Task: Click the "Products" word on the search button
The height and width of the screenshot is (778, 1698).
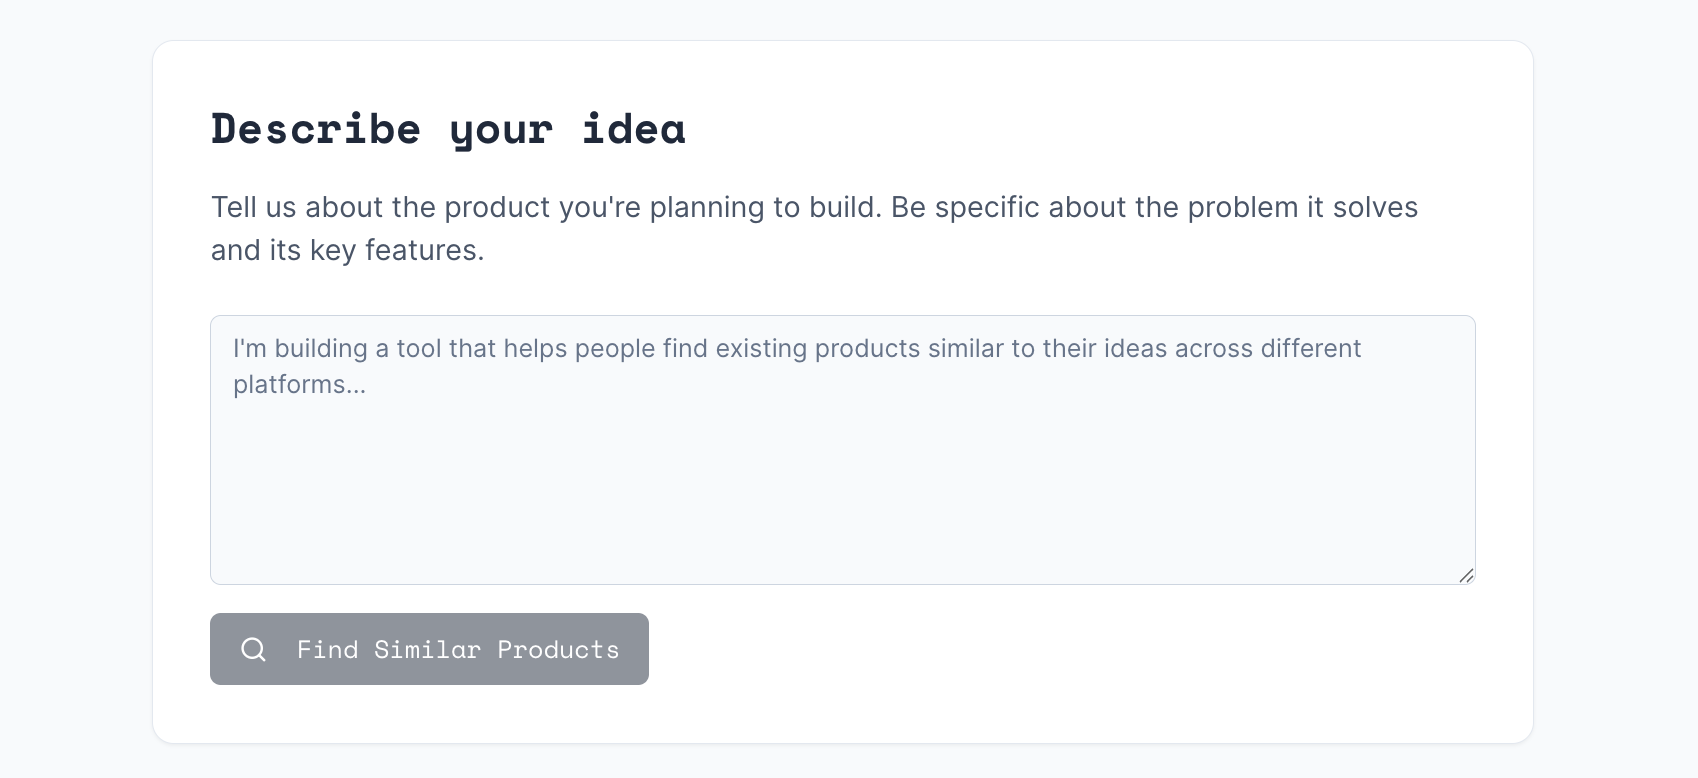Action: click(x=558, y=649)
